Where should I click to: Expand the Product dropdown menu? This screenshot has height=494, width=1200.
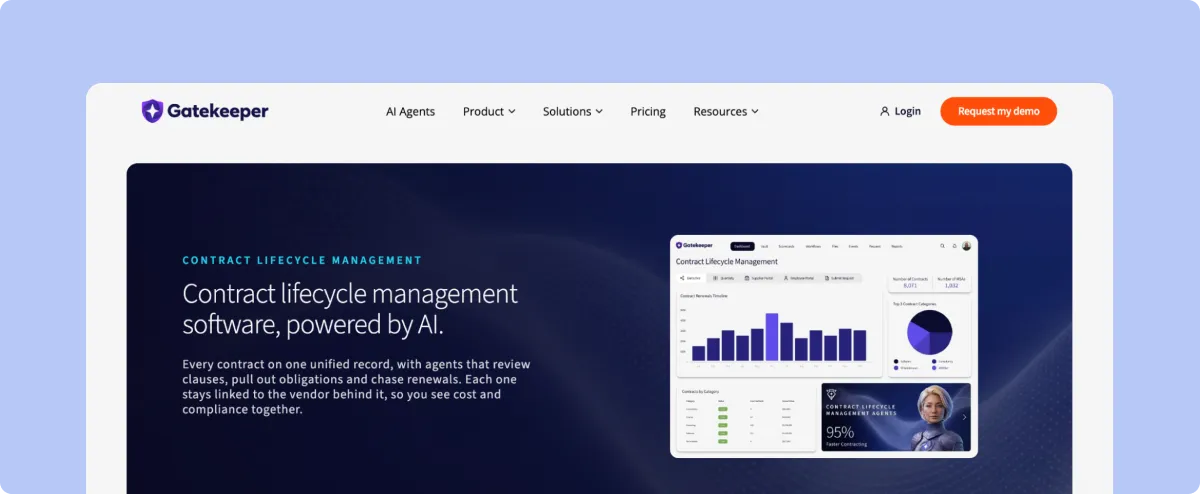tap(489, 112)
